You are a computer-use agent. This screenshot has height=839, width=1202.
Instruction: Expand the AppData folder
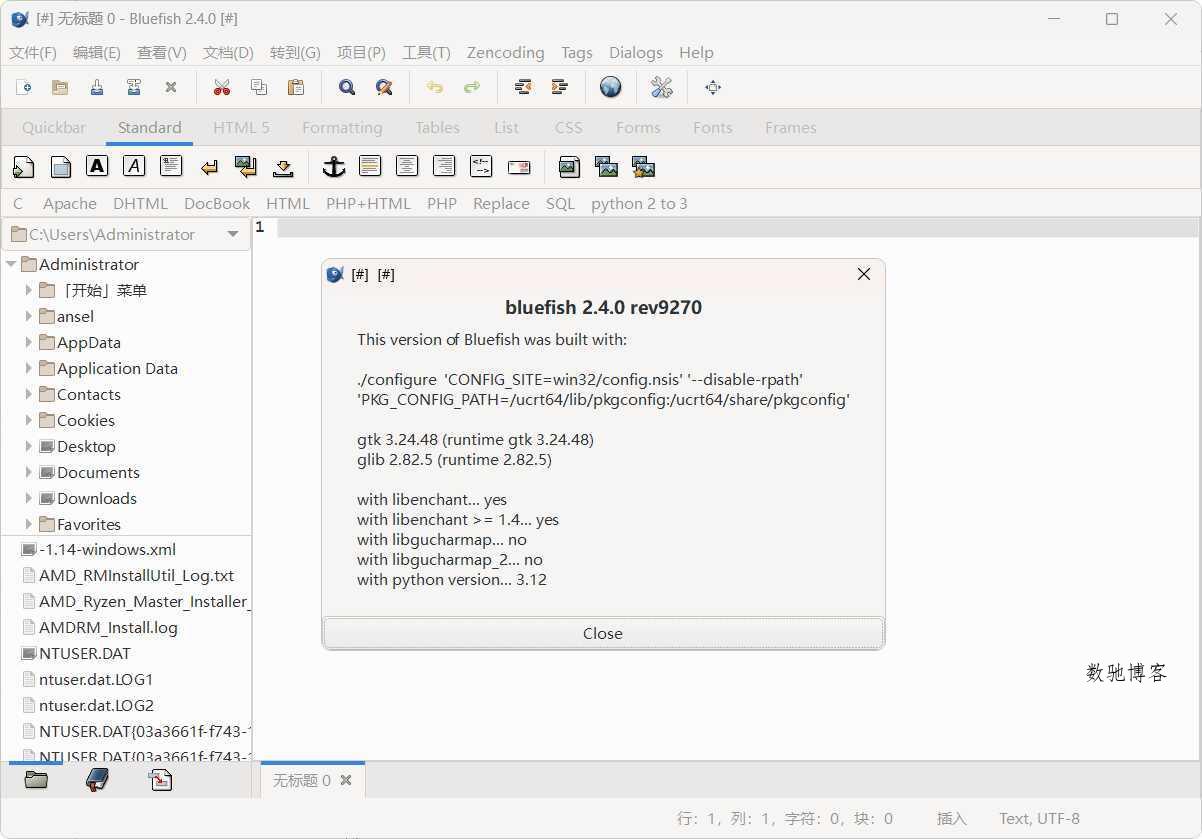28,342
